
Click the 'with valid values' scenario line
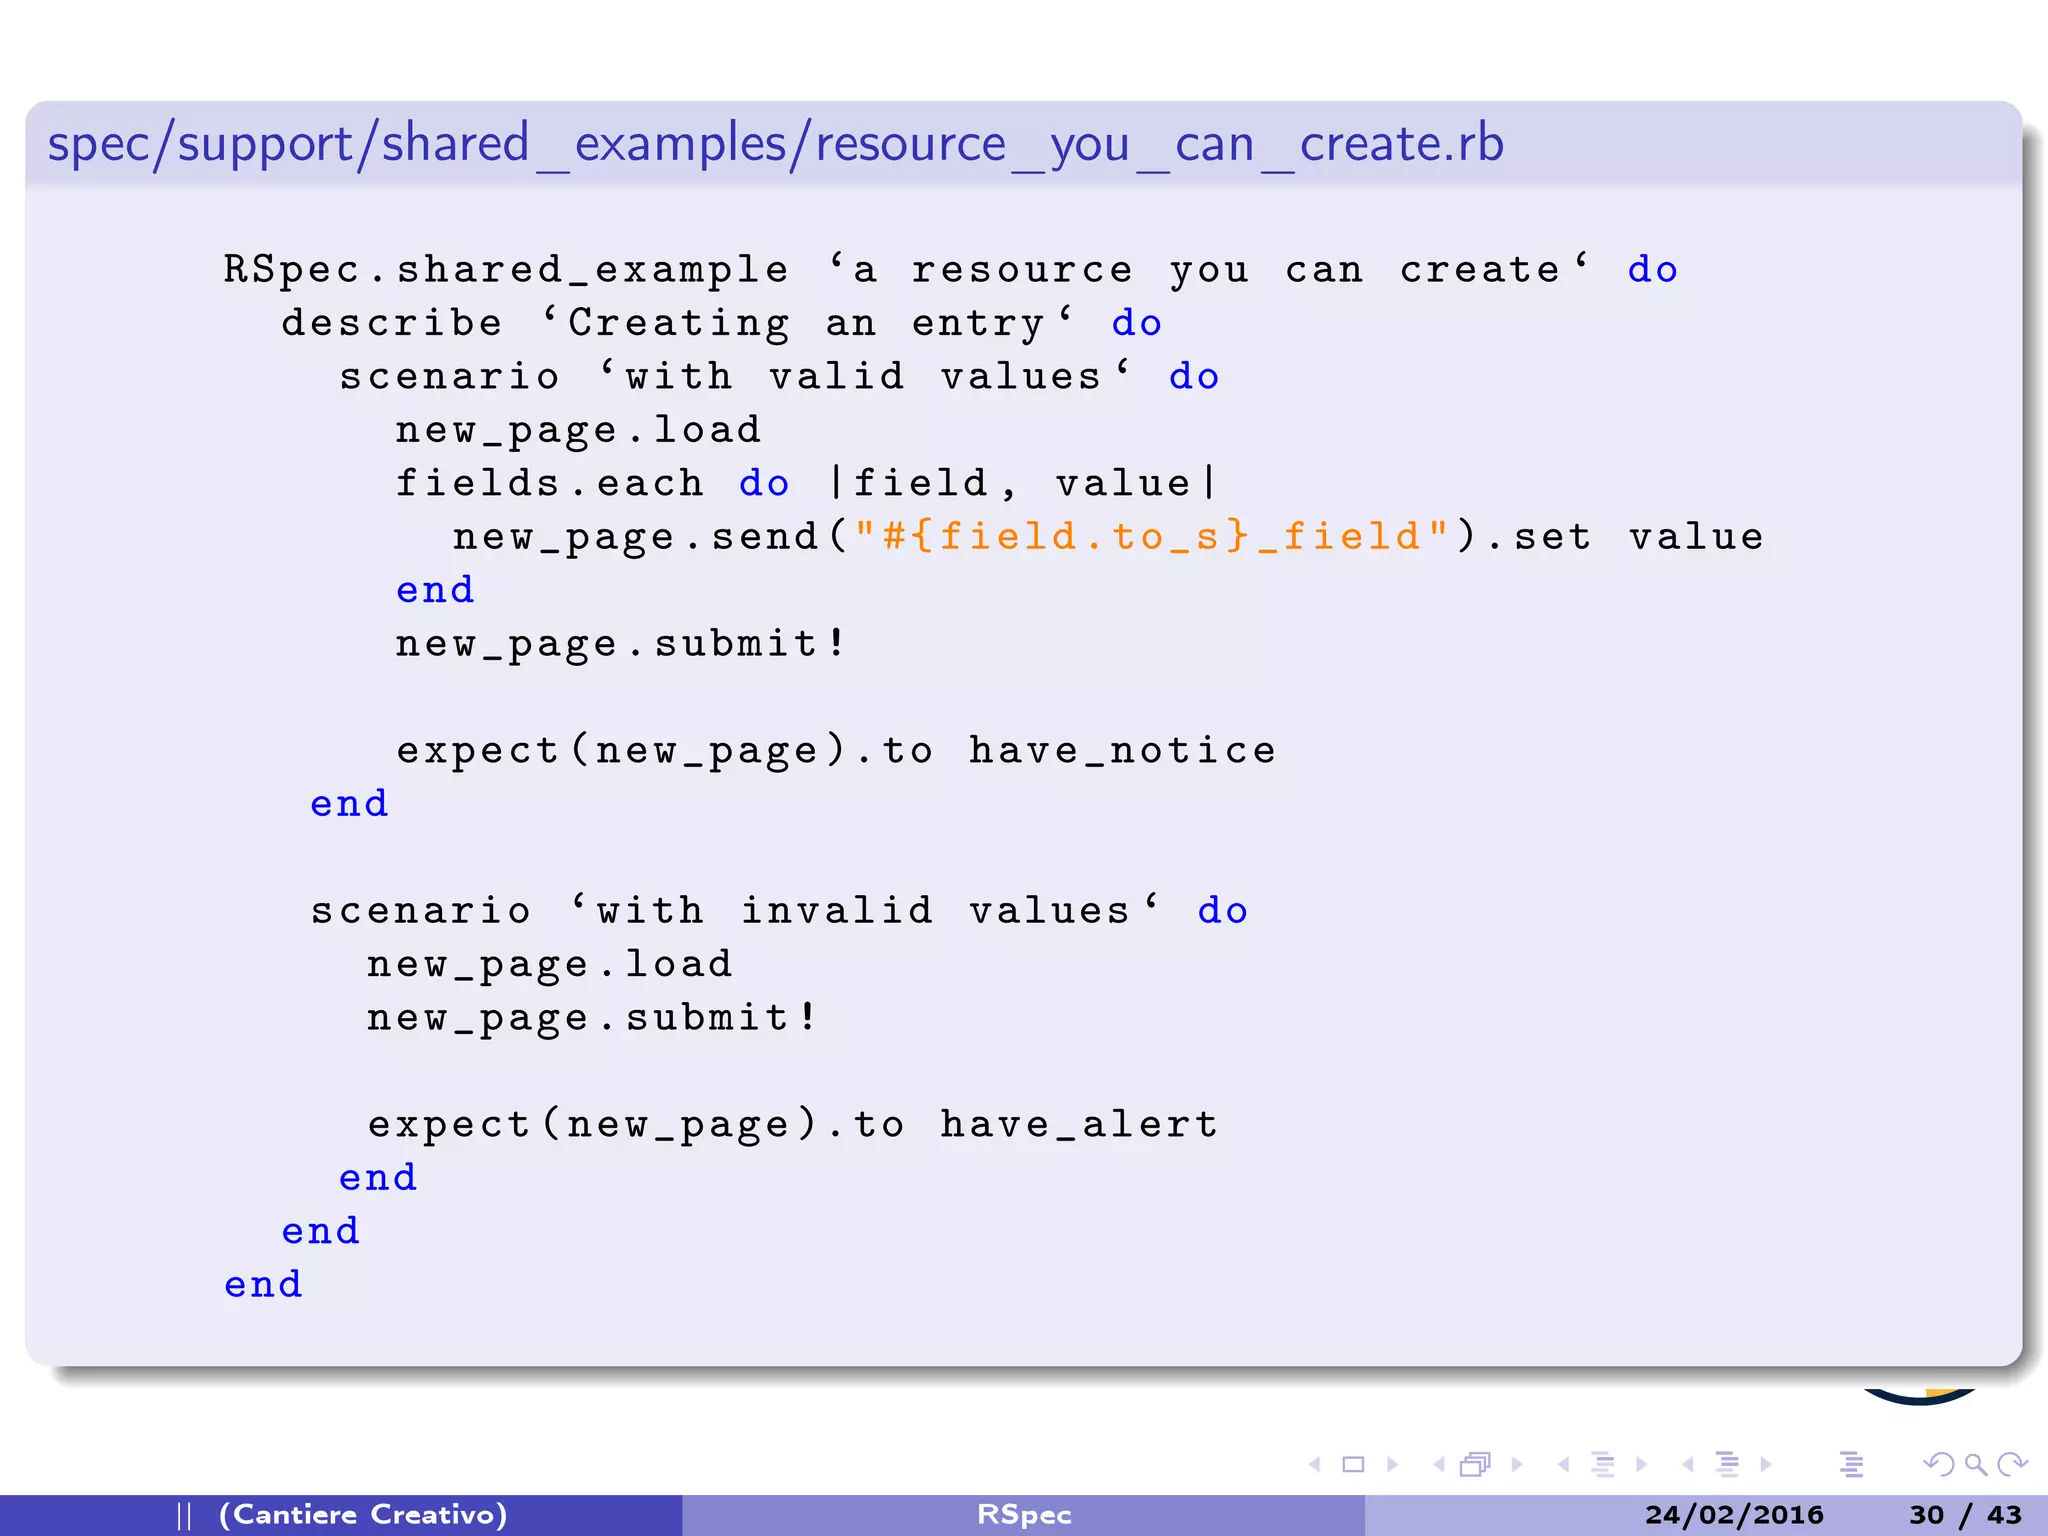(779, 377)
